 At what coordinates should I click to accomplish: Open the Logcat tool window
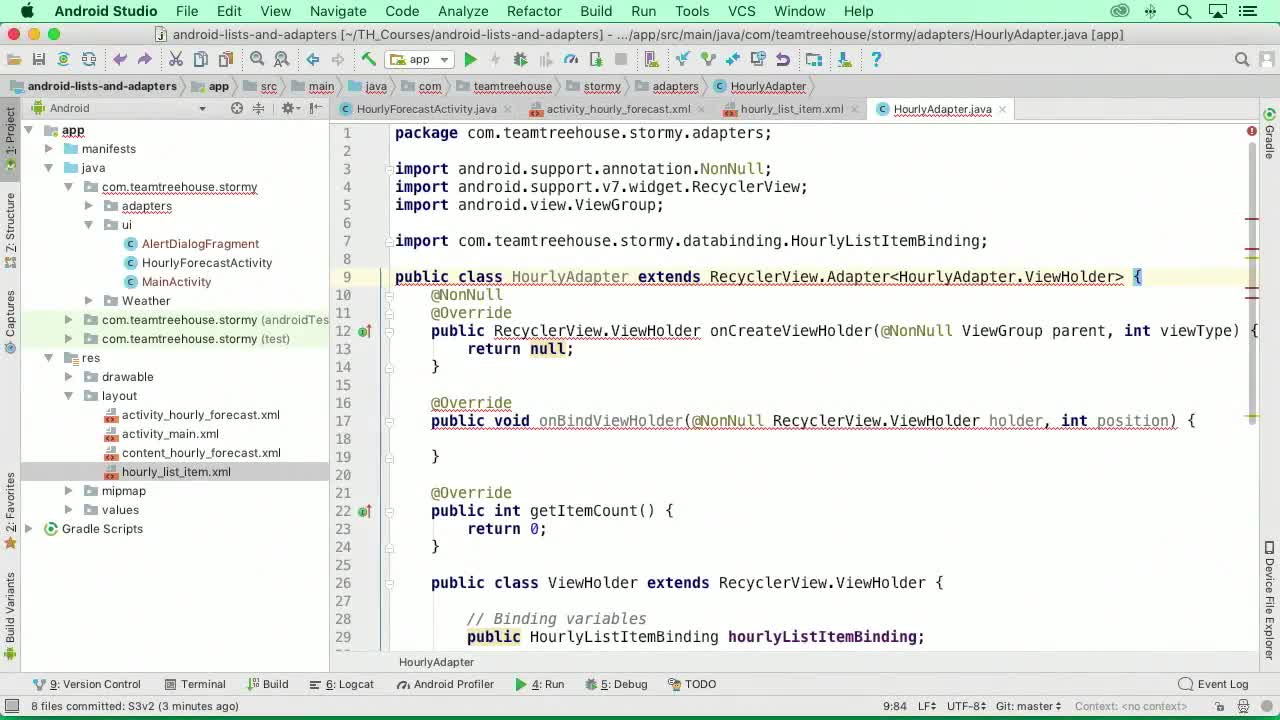pyautogui.click(x=342, y=684)
